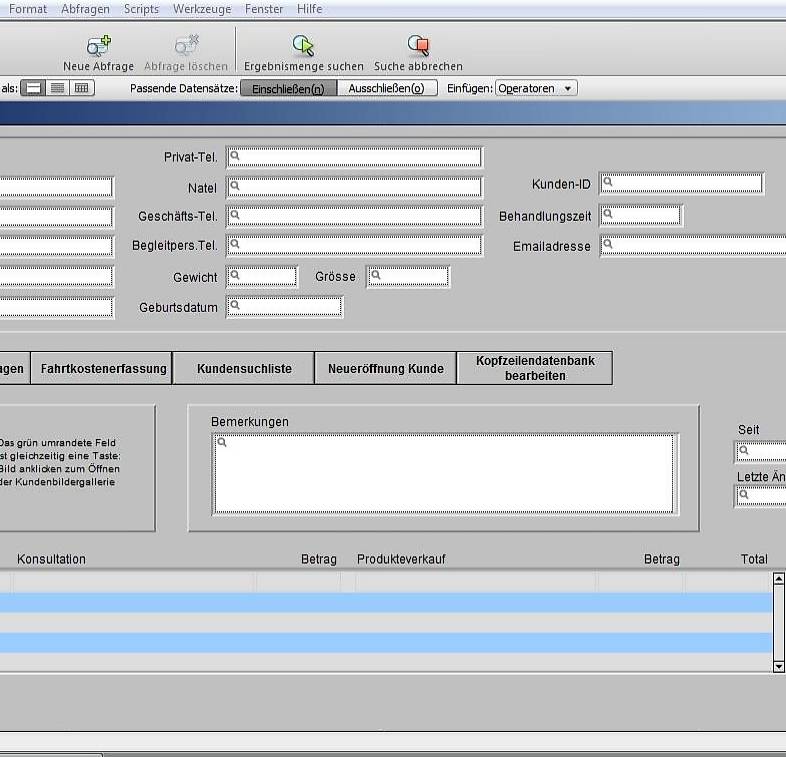This screenshot has height=757, width=786.
Task: Click into the Emailadresse field
Action: click(693, 246)
